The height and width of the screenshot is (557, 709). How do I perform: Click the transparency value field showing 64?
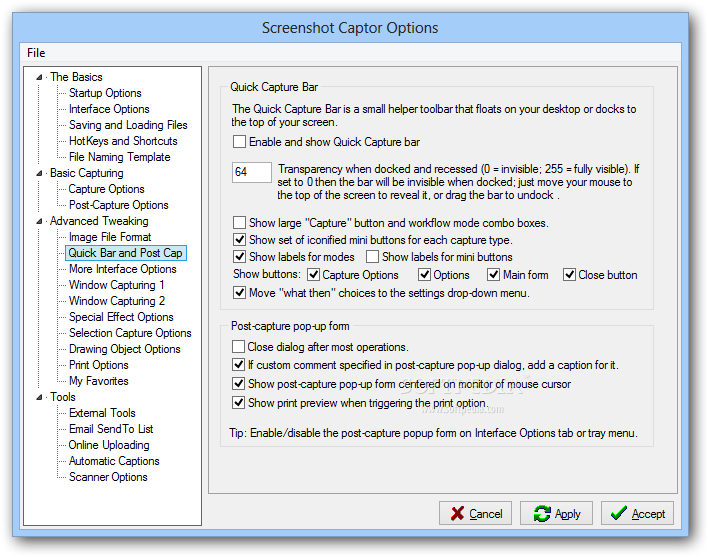251,172
